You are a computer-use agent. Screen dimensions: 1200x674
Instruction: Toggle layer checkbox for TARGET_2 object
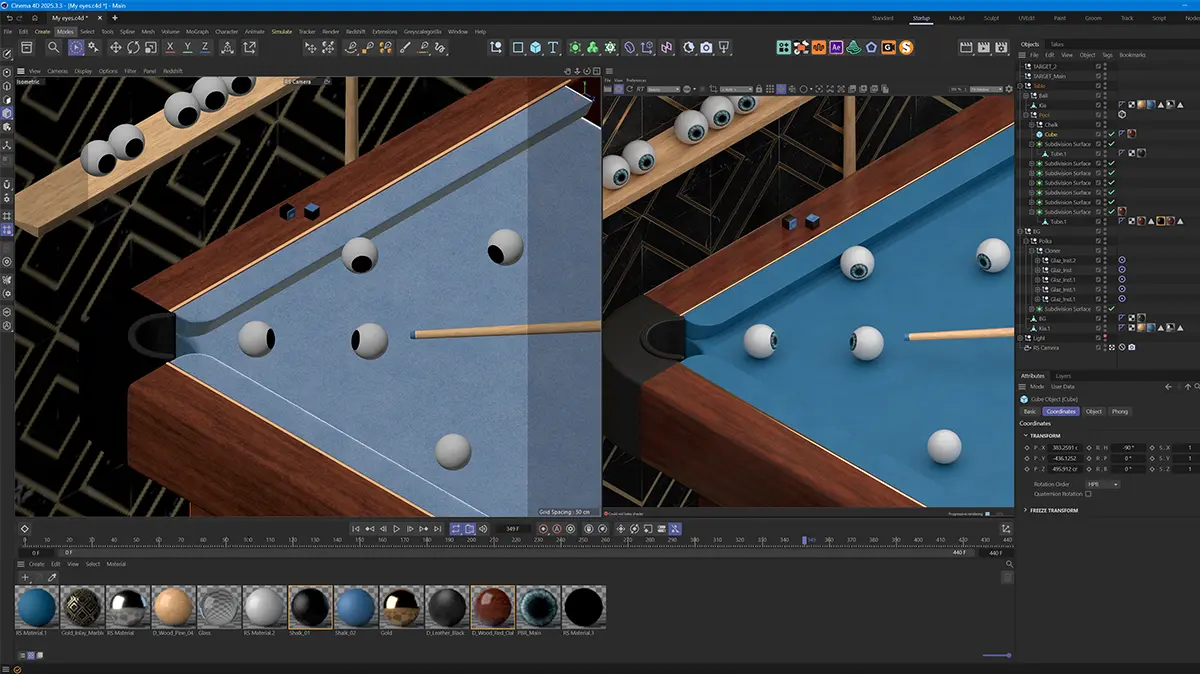tap(1098, 66)
